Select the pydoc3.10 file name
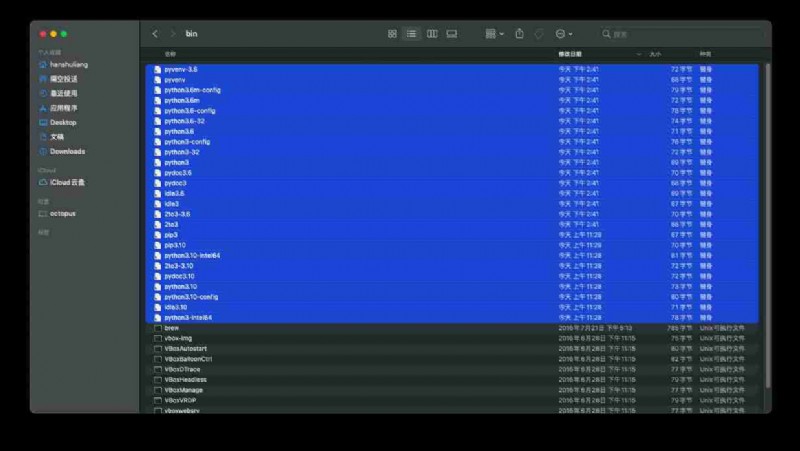The width and height of the screenshot is (800, 451). (x=180, y=277)
